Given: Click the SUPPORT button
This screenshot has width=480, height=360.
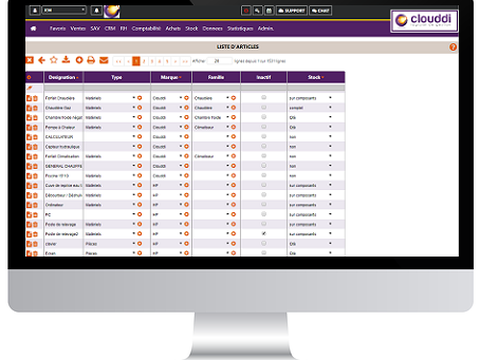Looking at the screenshot, I should [291, 11].
